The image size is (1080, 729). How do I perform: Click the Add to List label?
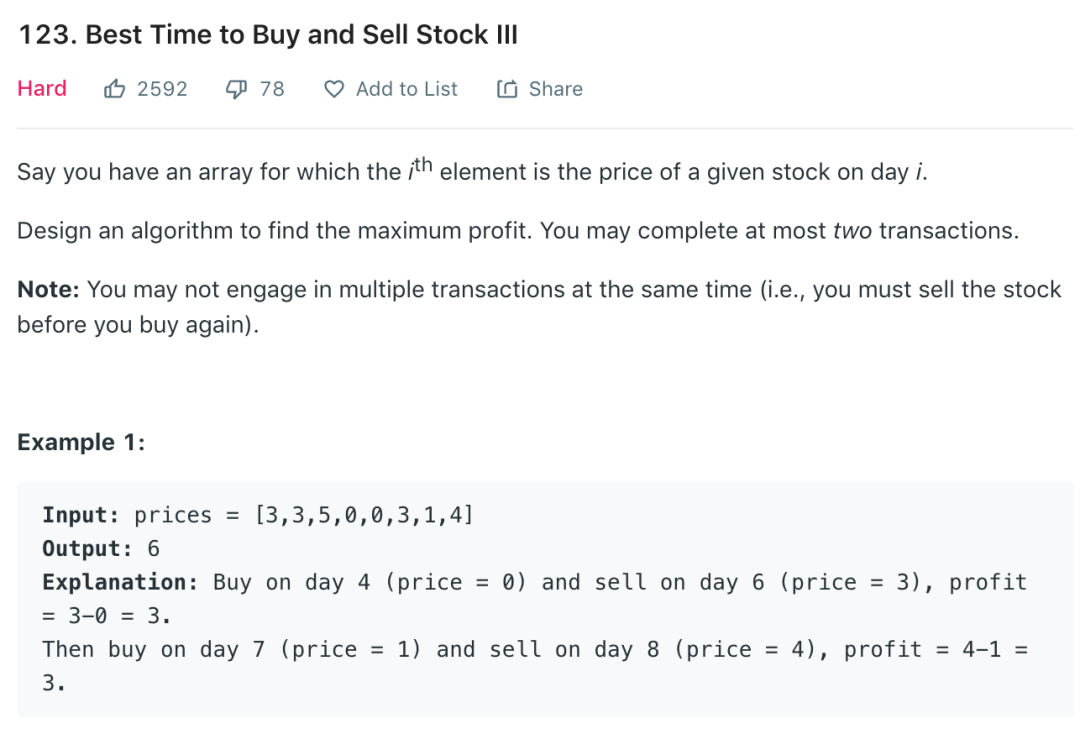[x=406, y=89]
